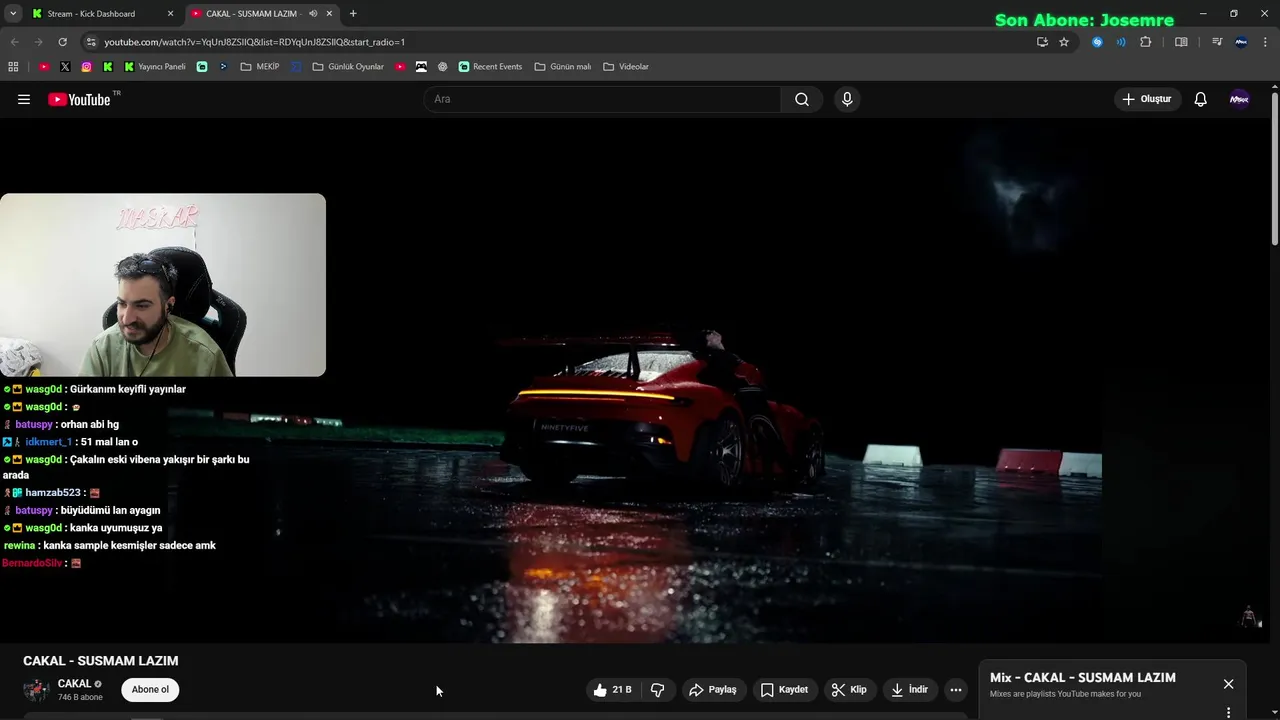
Task: Open YouTube notifications bell
Action: pos(1201,99)
